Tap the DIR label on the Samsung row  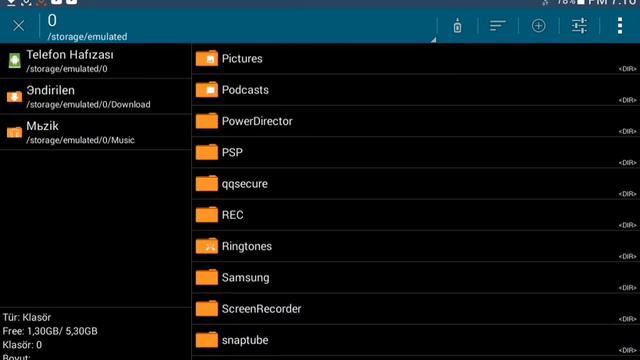click(627, 288)
